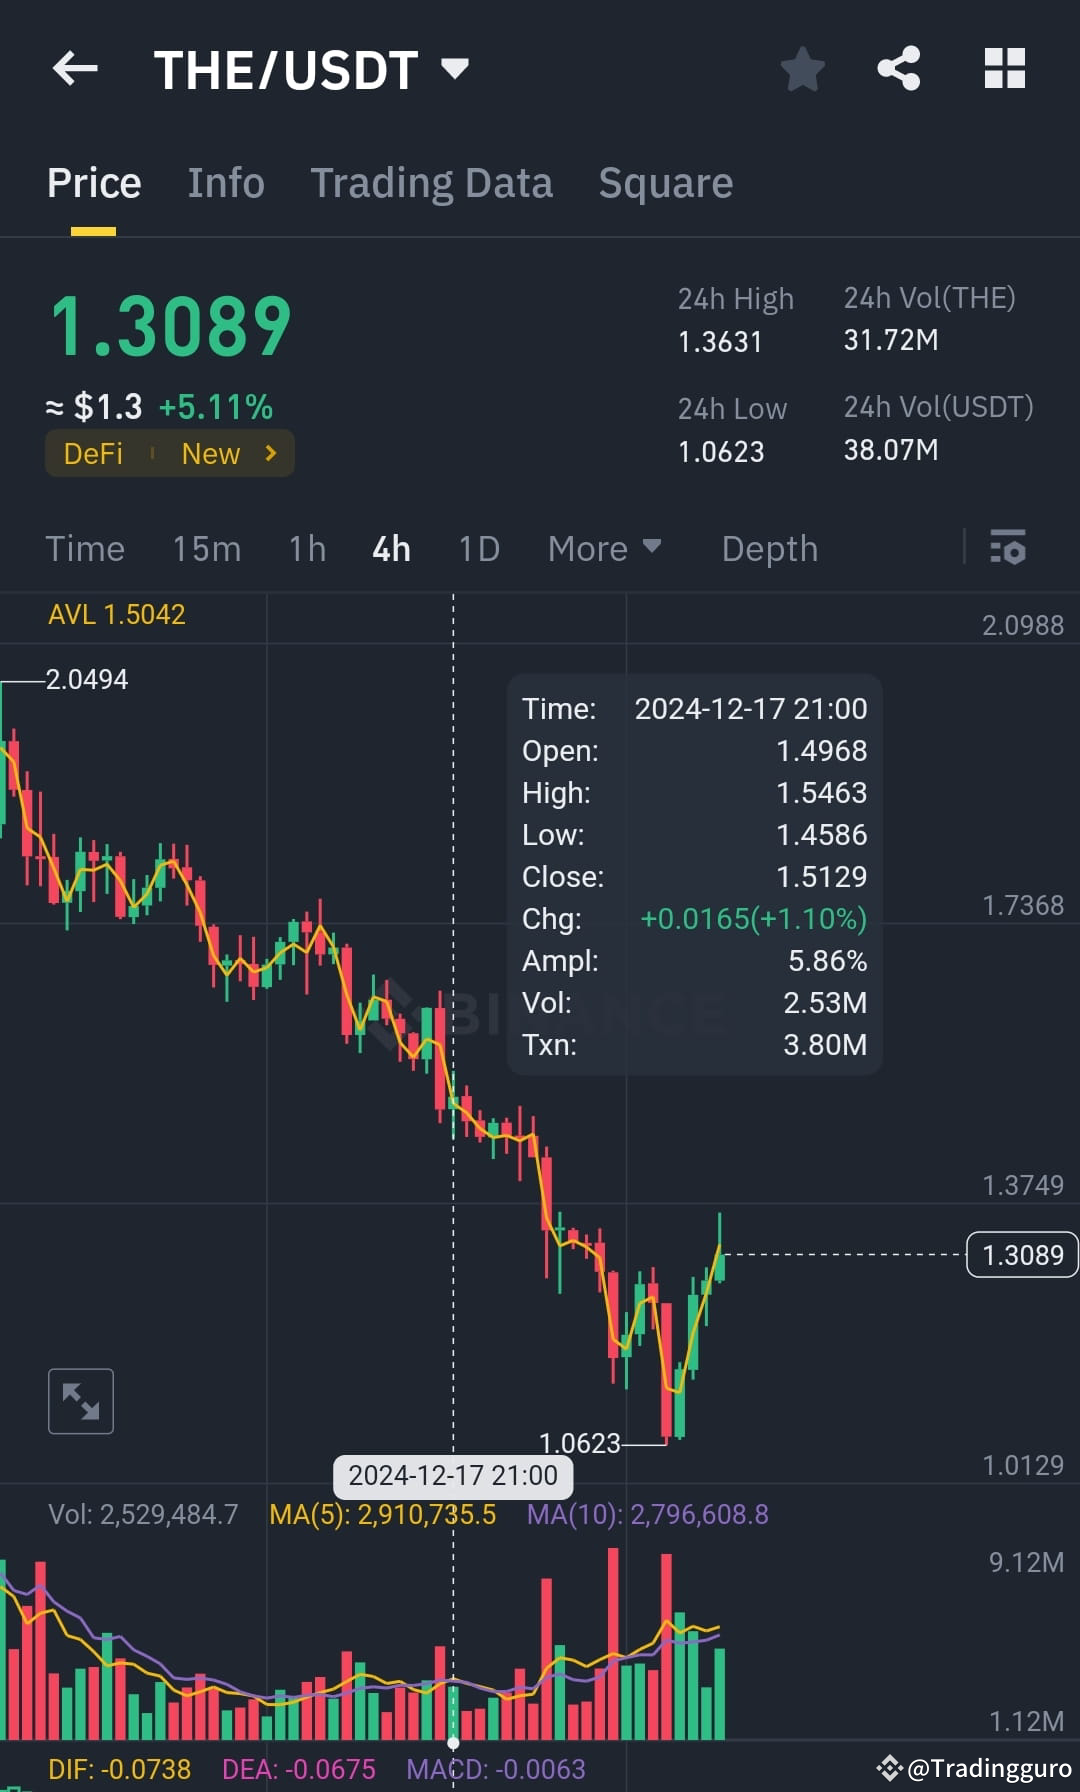
Task: Tap the fullscreen expand icon on chart
Action: pos(80,1400)
